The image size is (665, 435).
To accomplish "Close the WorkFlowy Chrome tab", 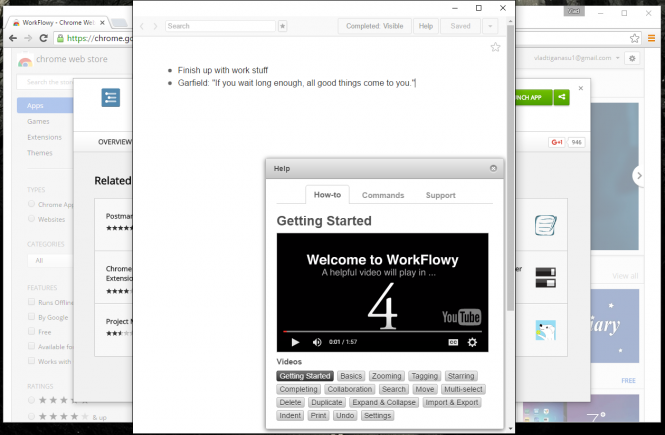I will [x=102, y=23].
